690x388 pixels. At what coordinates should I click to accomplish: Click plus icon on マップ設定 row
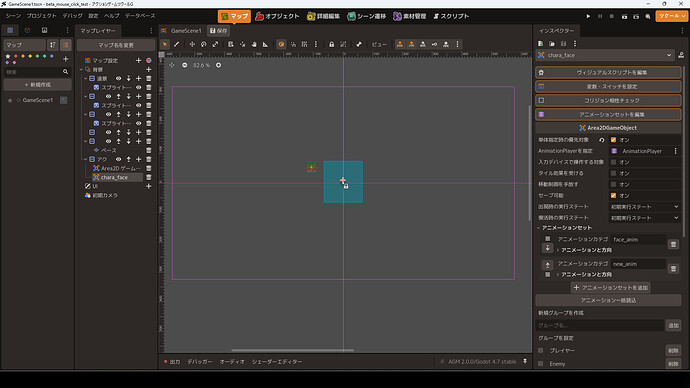139,60
